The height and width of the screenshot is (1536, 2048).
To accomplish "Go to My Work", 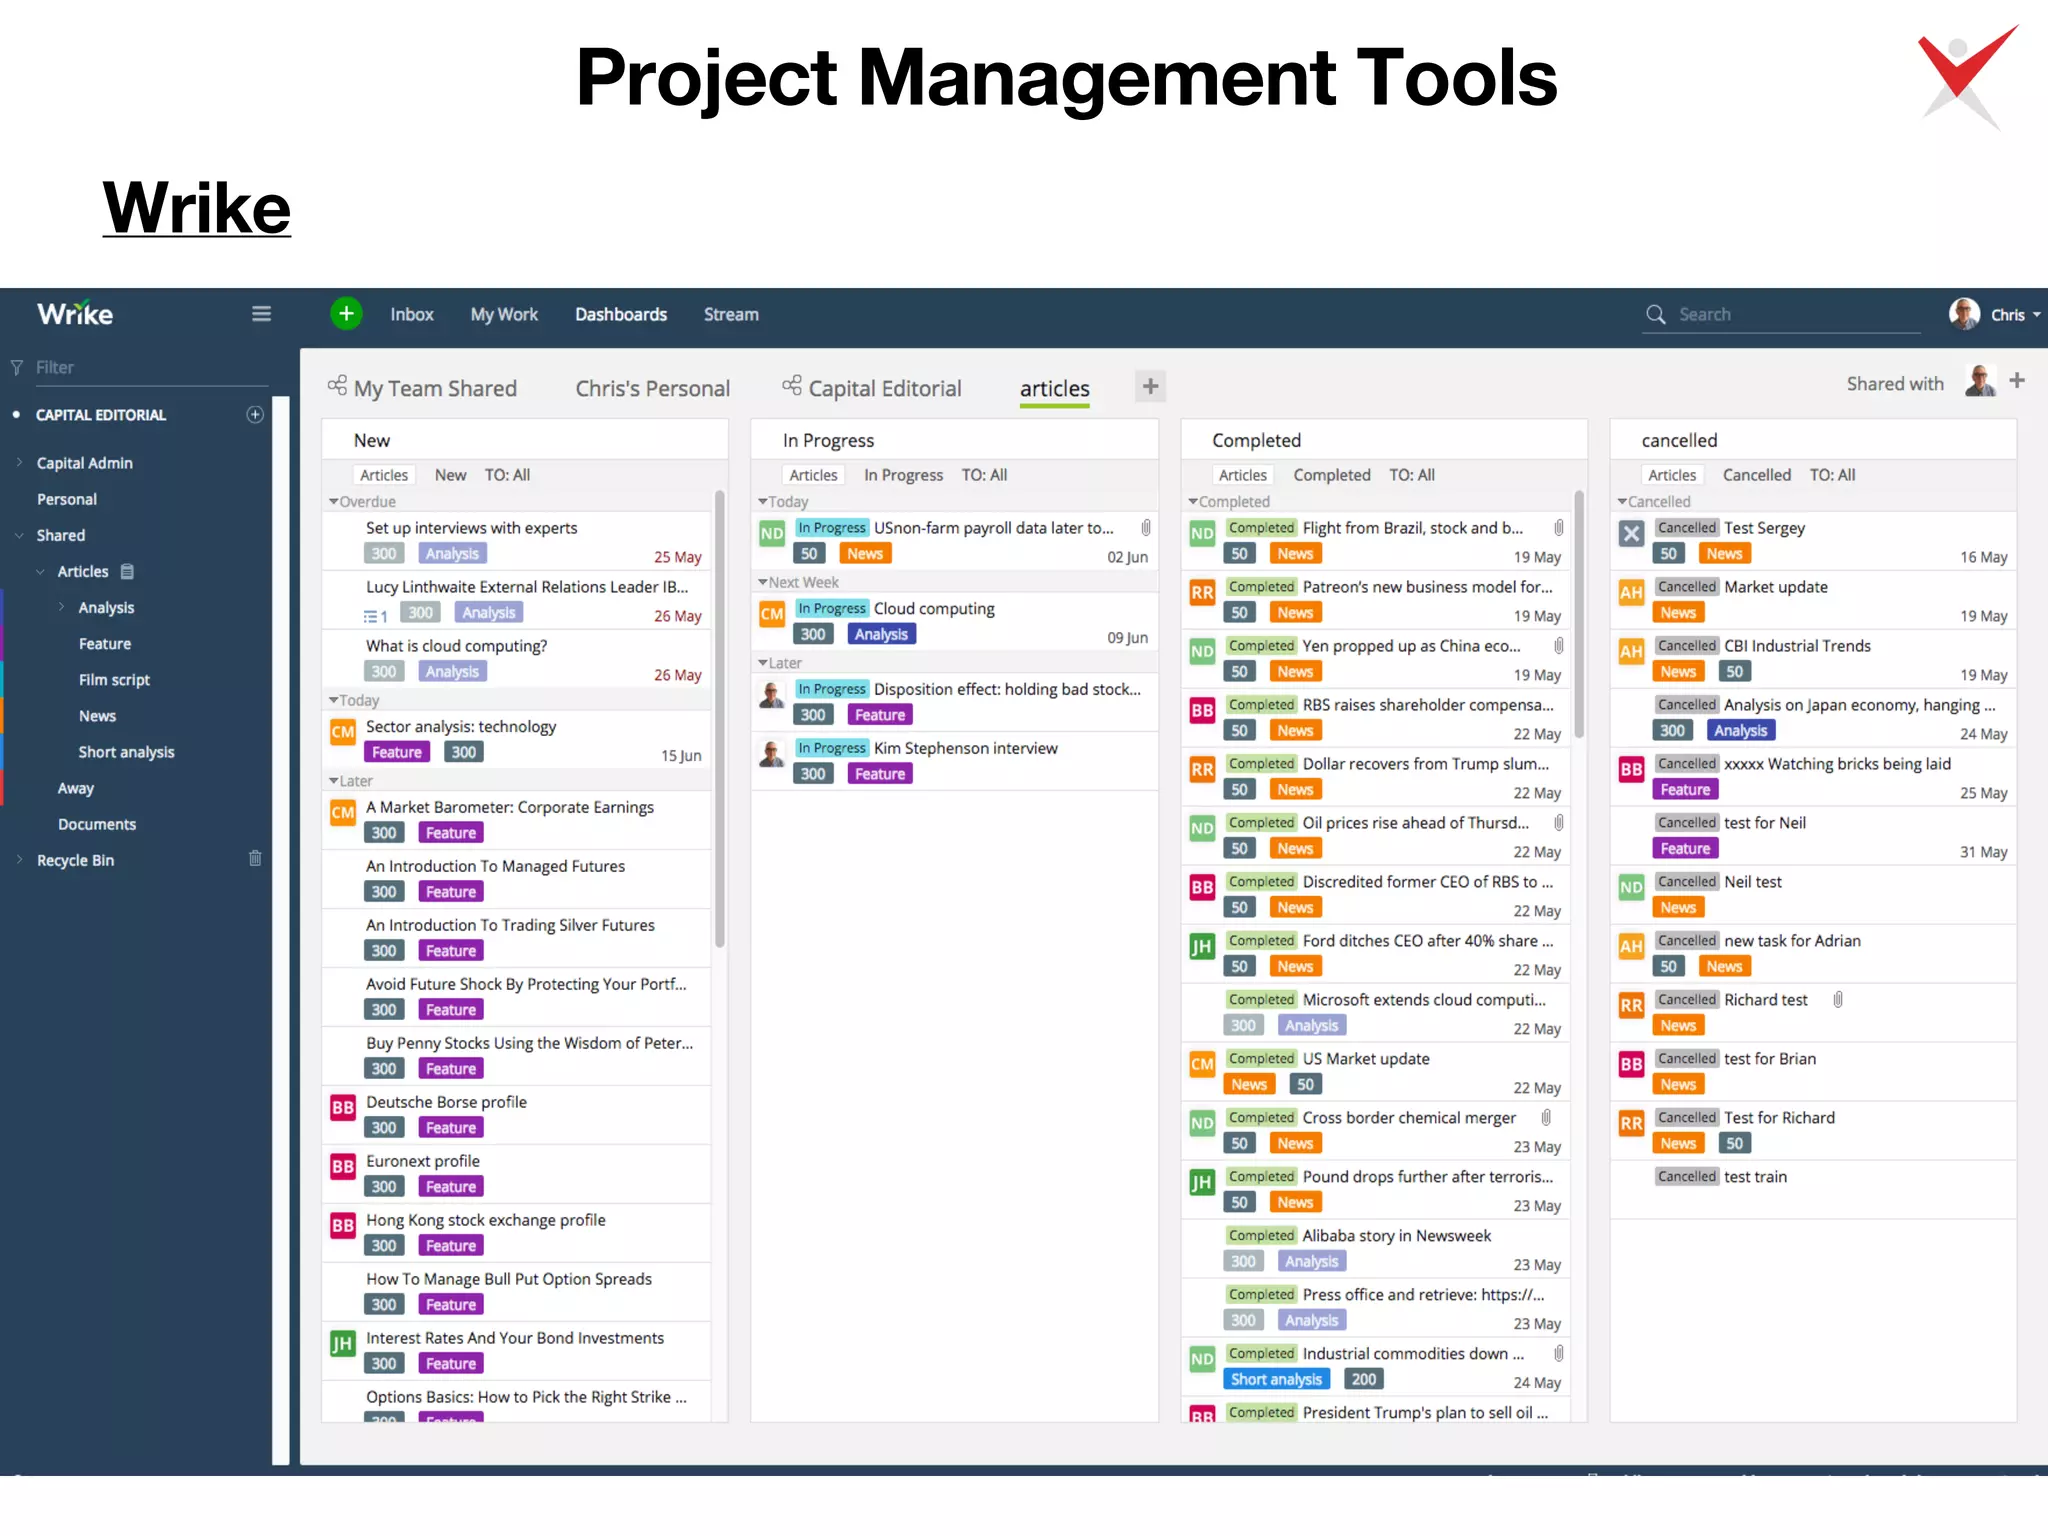I will pos(504,314).
